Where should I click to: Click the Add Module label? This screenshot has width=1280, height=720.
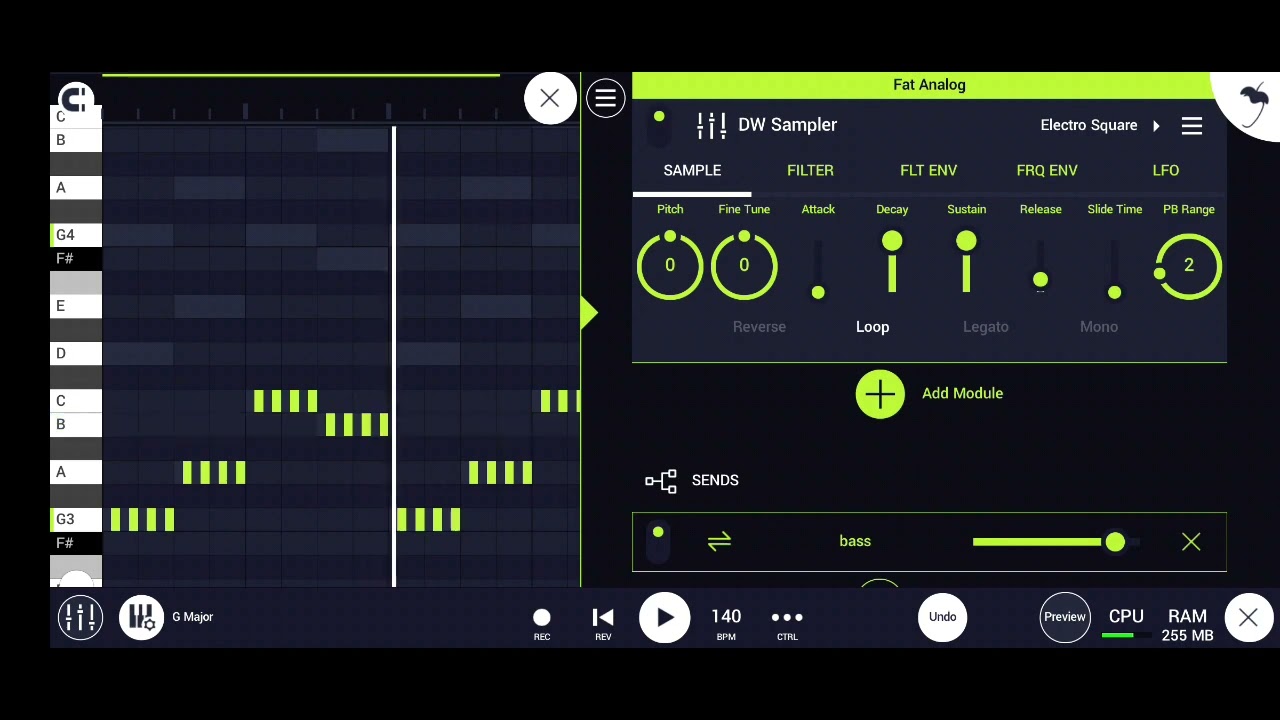962,394
